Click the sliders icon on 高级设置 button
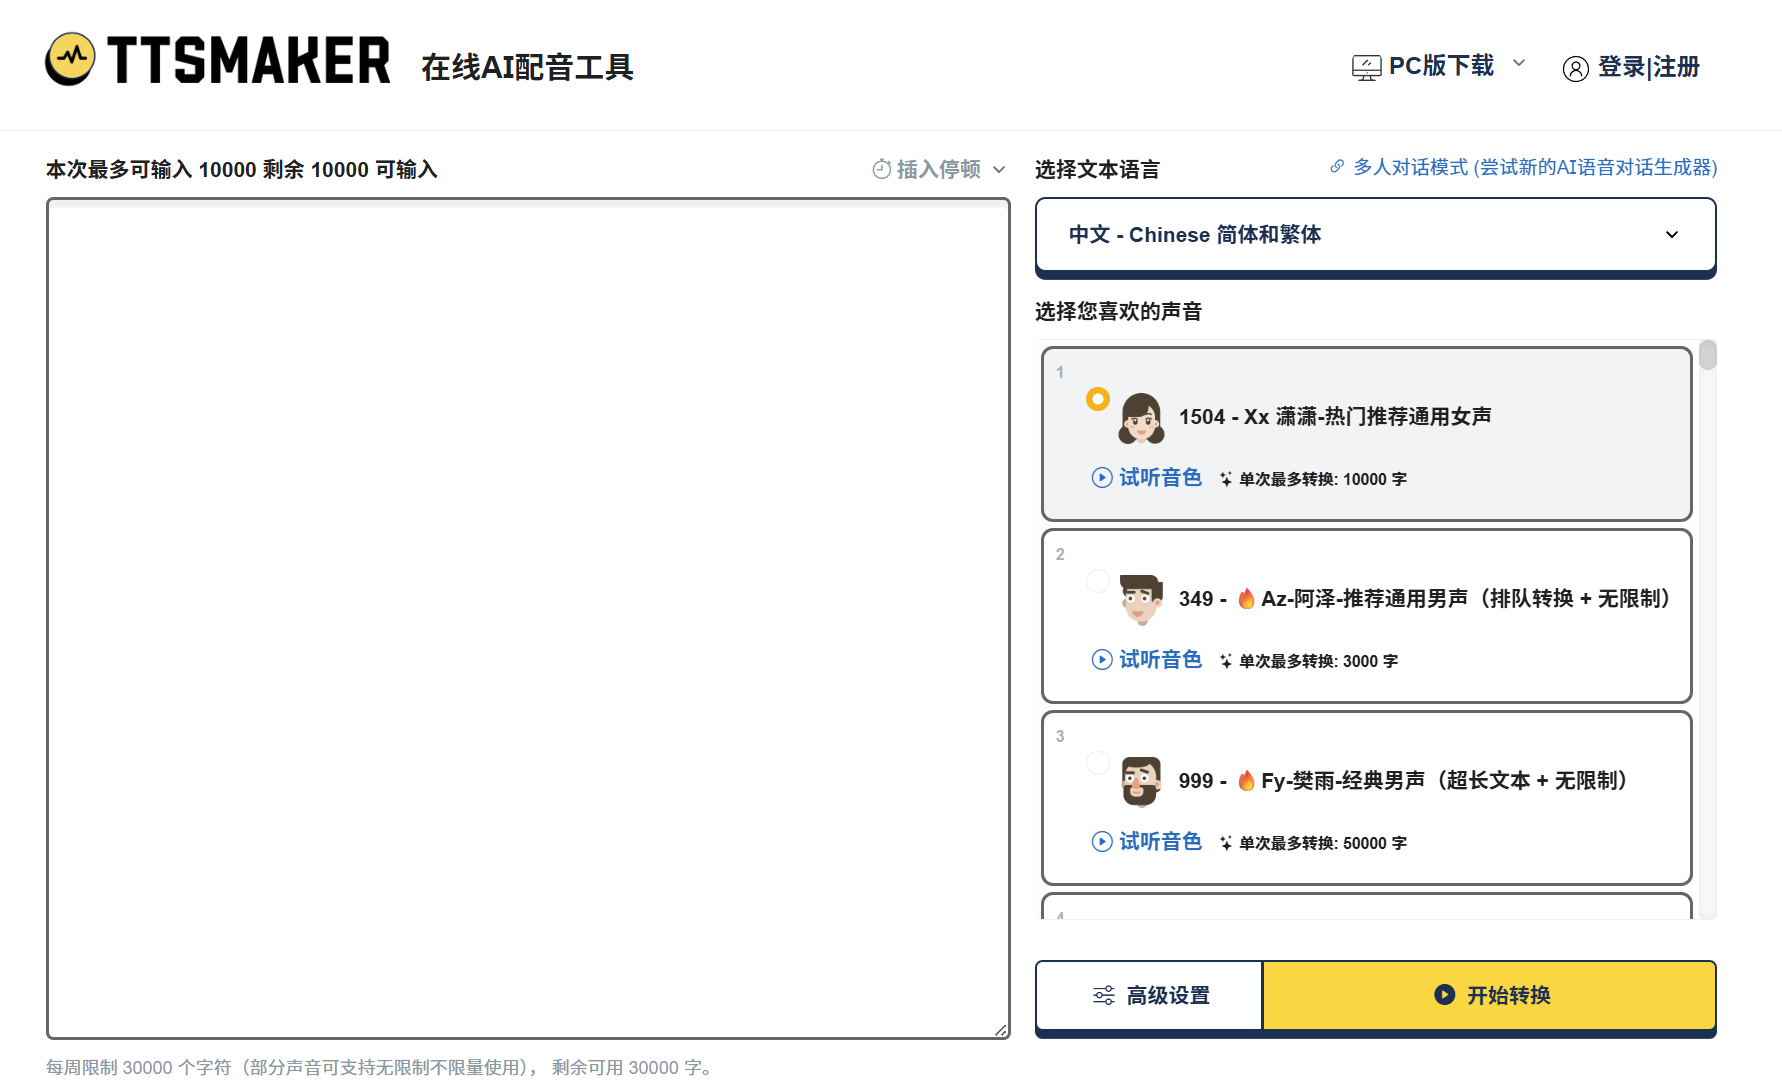 coord(1104,995)
